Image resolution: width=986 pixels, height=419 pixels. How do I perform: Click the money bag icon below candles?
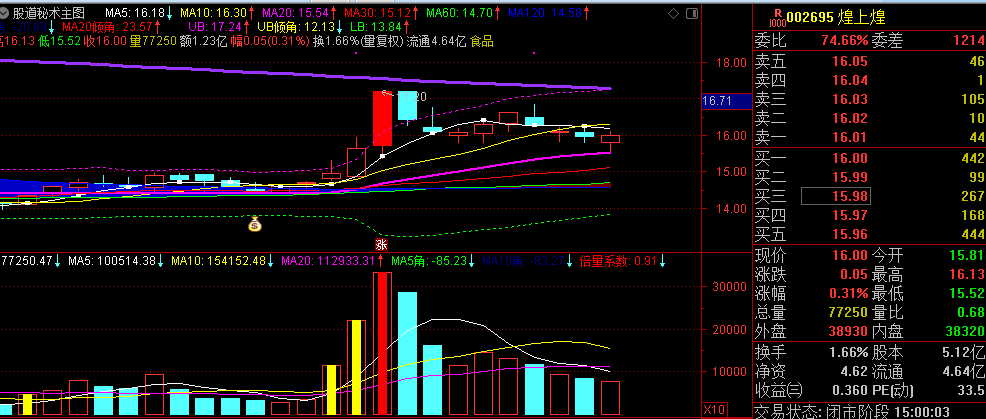pos(254,223)
